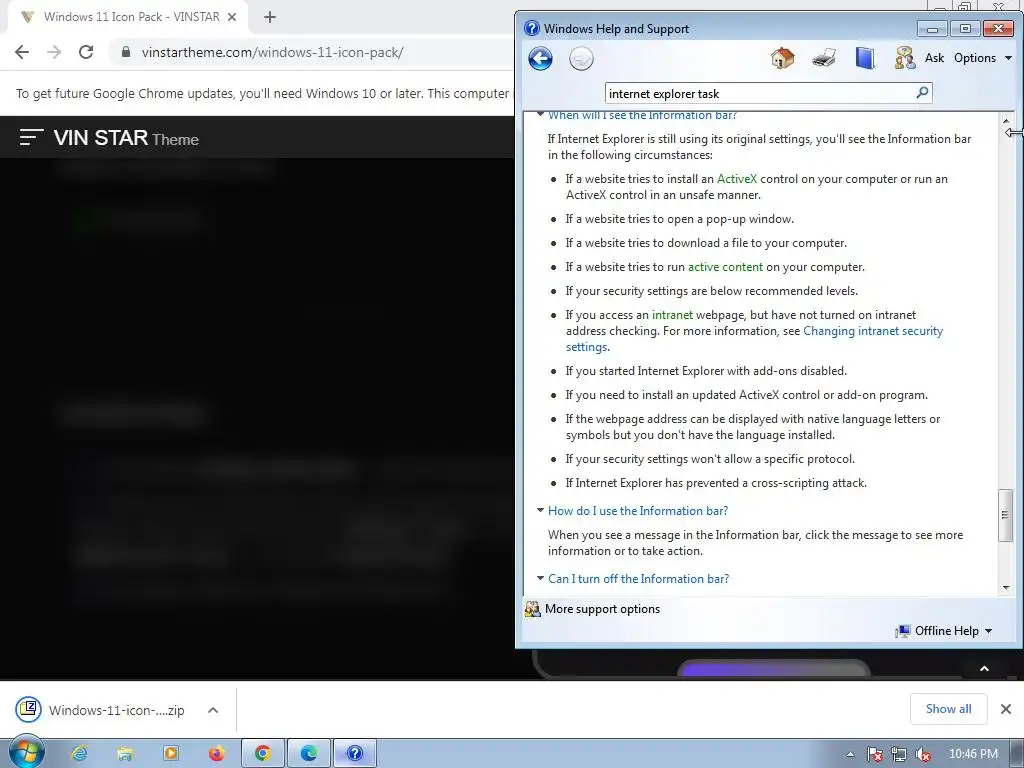Open the Windows Start menu
This screenshot has width=1024, height=768.
click(x=26, y=753)
